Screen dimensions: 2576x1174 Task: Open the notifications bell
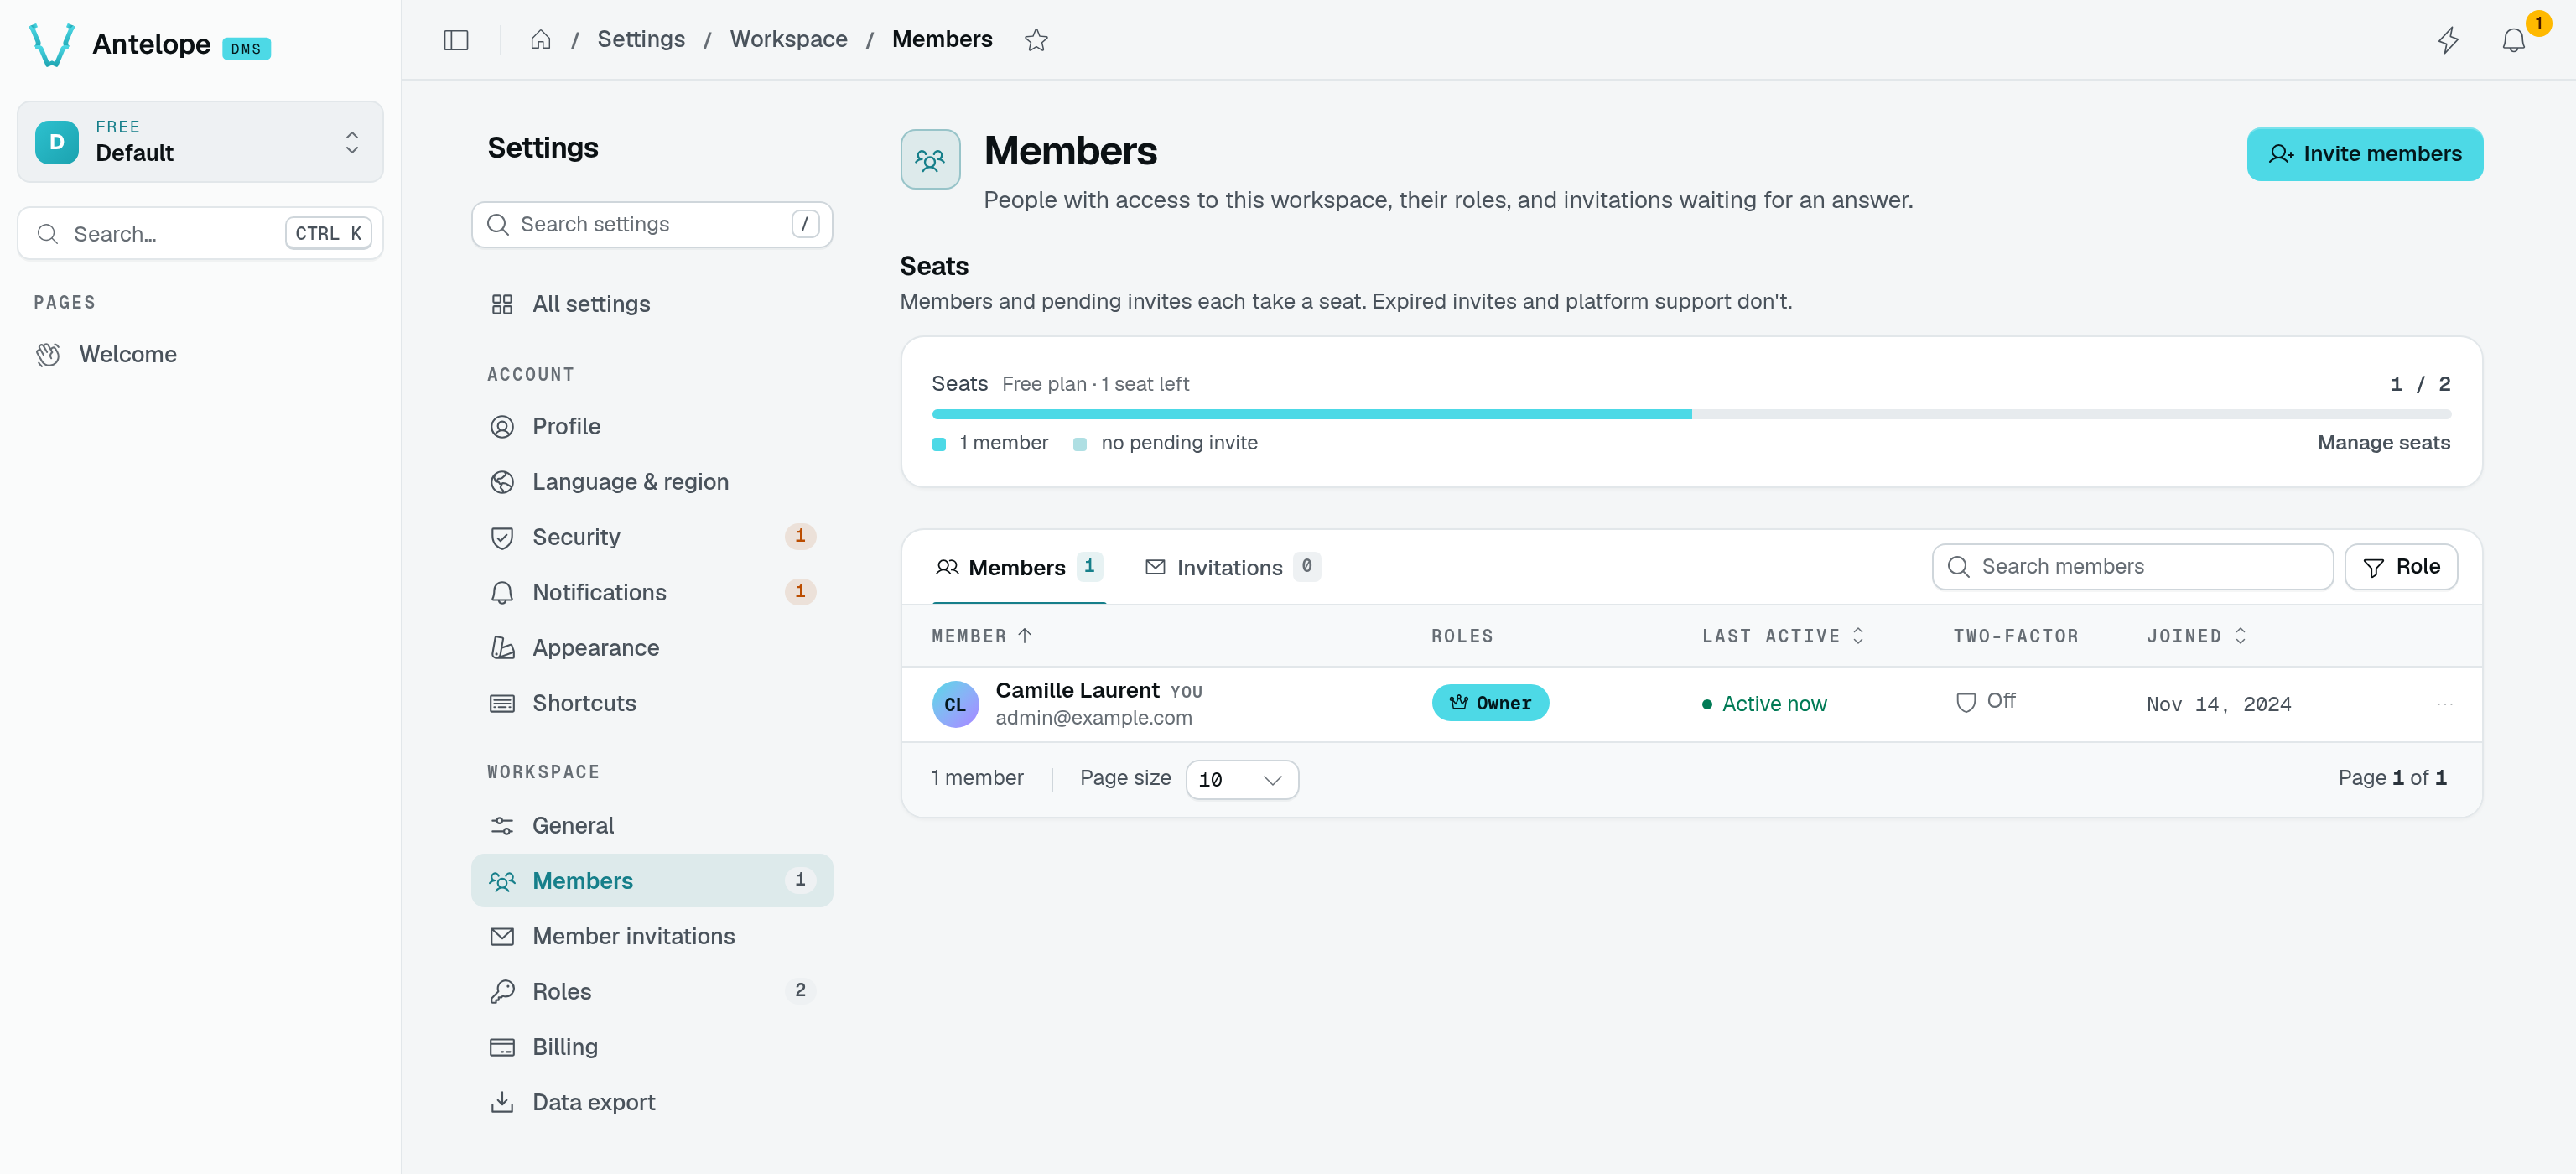click(x=2513, y=40)
